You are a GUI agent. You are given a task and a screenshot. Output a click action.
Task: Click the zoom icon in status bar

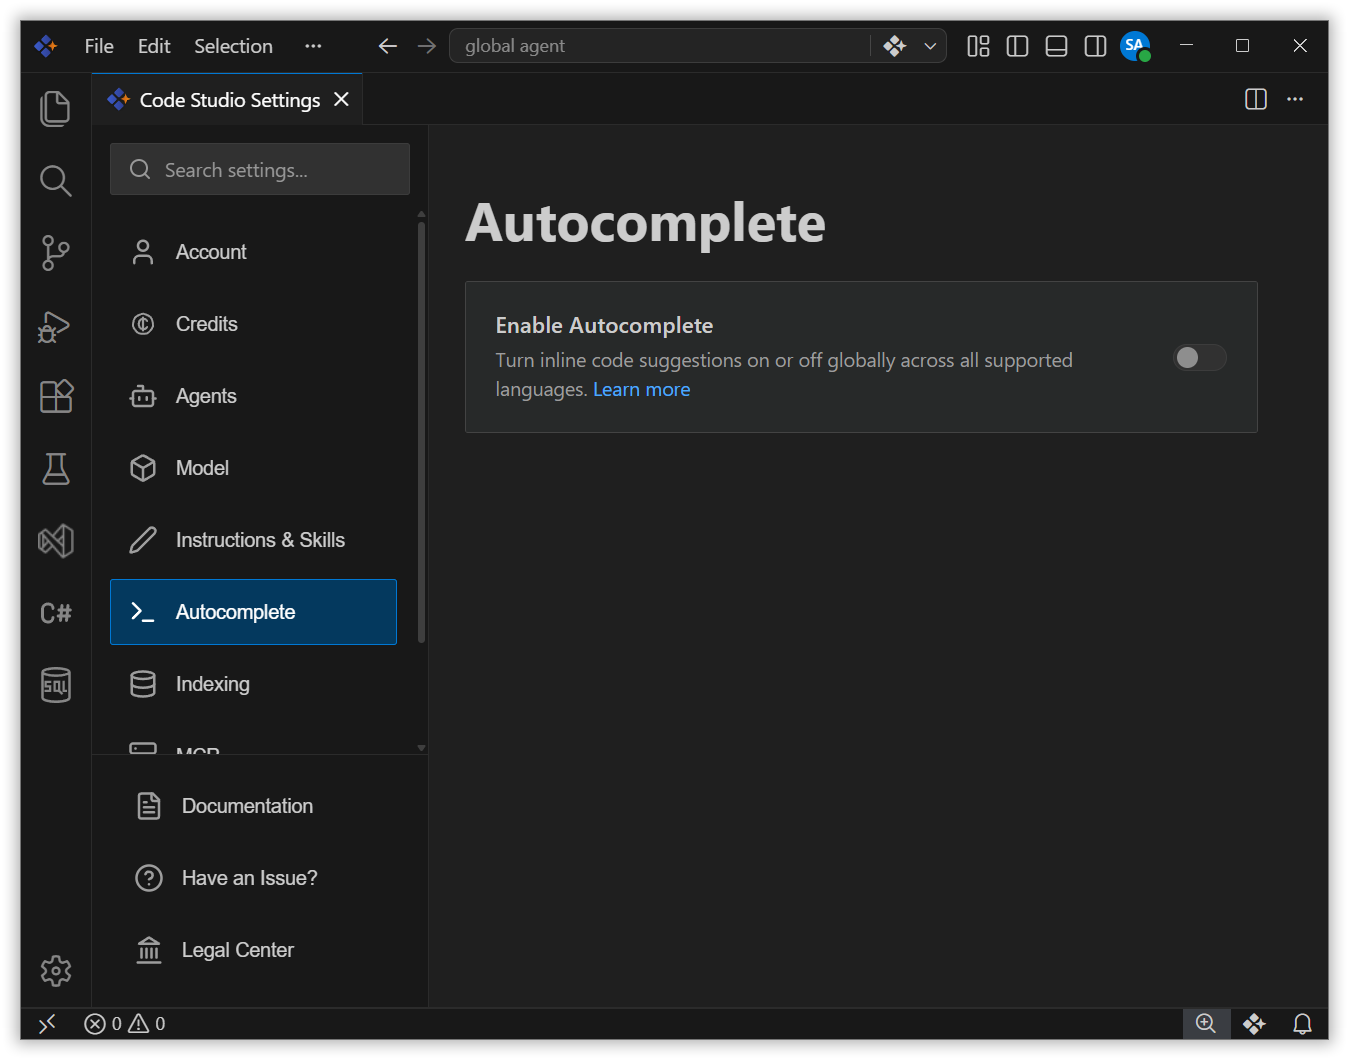coord(1206,1023)
